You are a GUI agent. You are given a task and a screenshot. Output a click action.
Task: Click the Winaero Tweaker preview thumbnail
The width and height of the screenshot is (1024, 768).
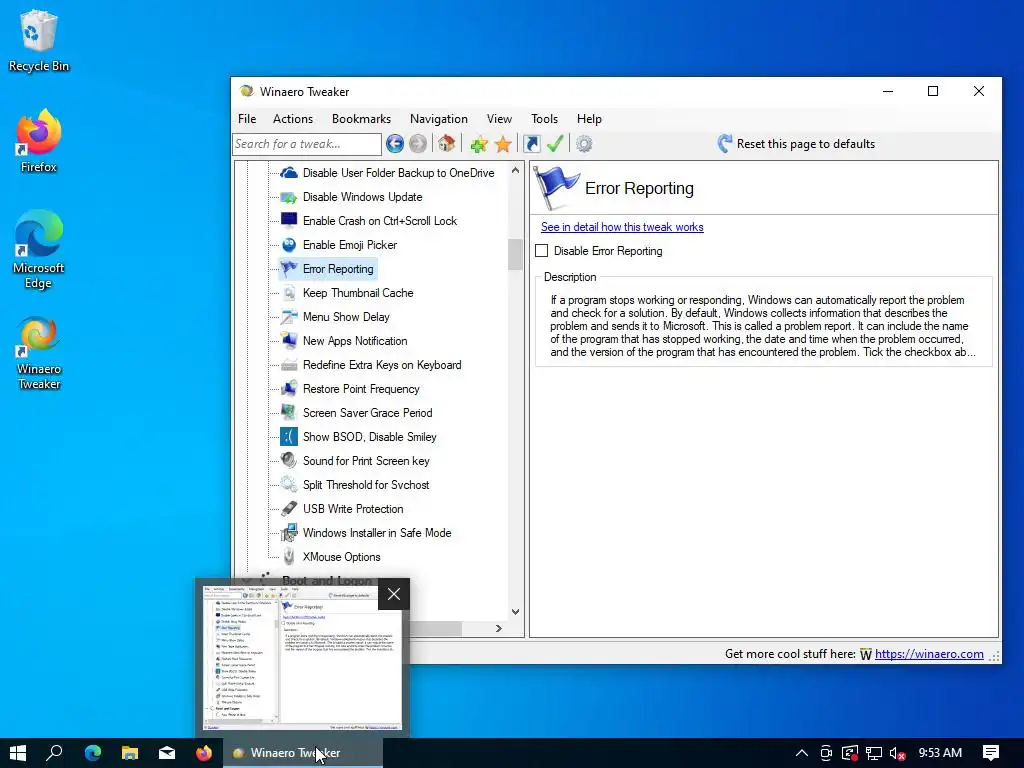point(302,658)
